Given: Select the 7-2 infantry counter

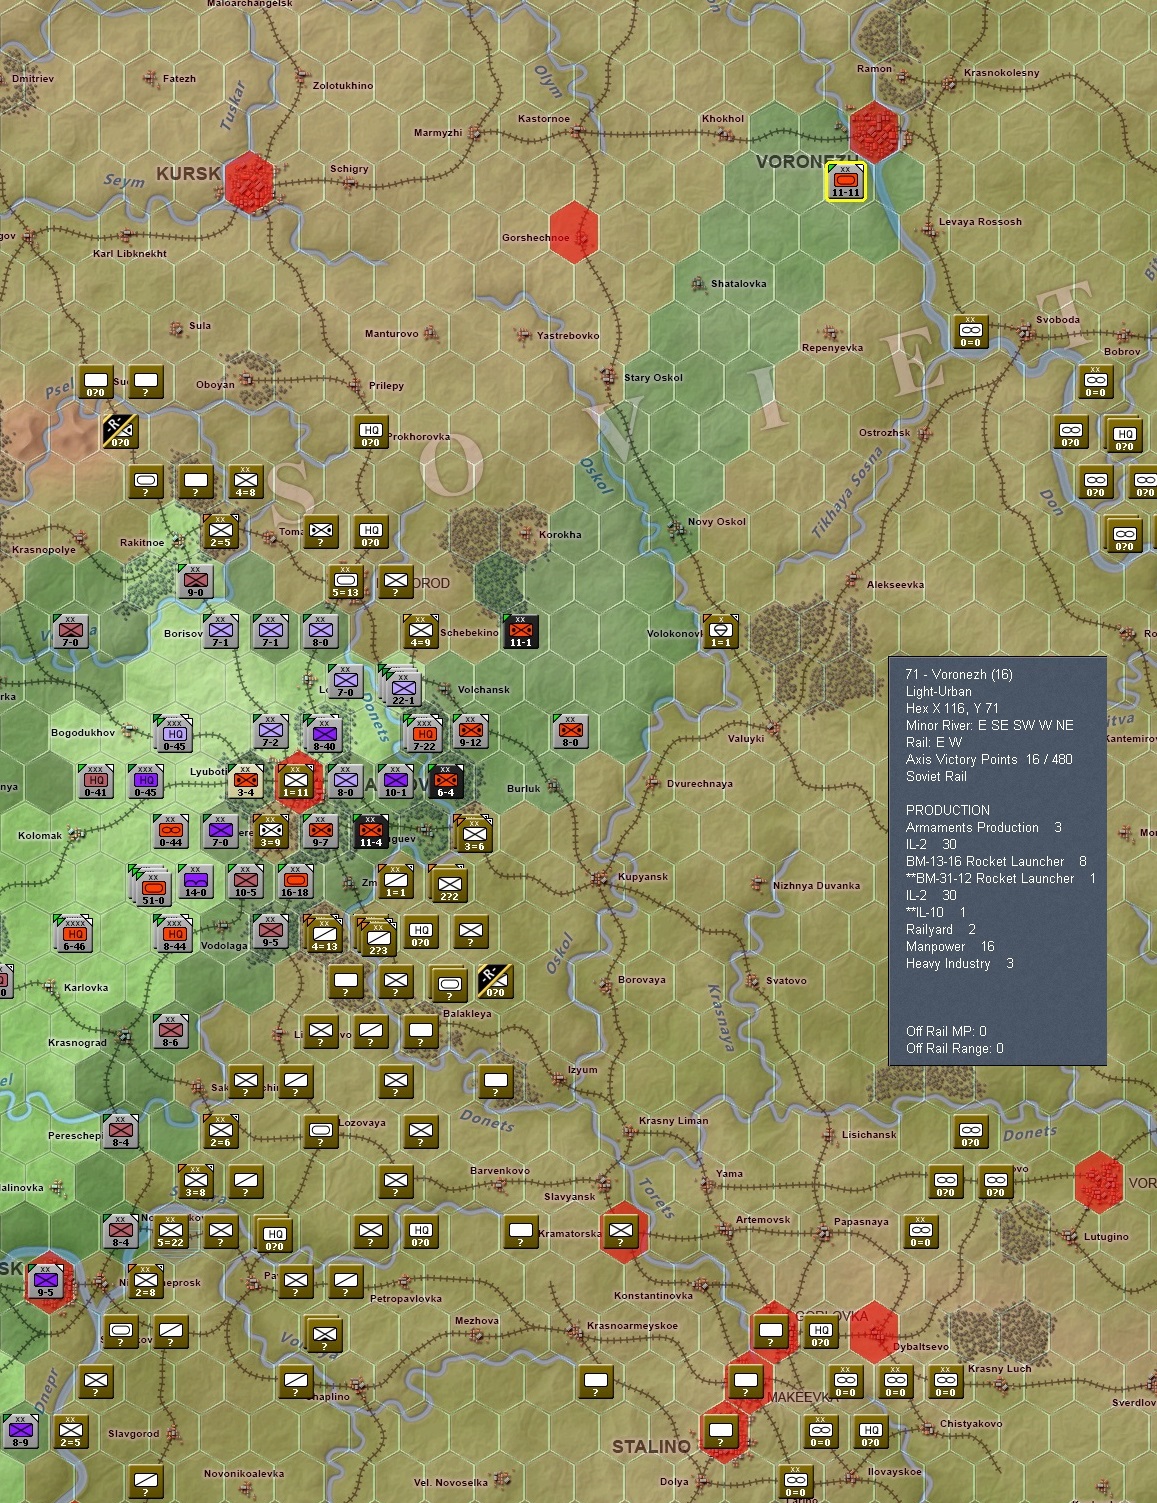Looking at the screenshot, I should click(x=270, y=731).
